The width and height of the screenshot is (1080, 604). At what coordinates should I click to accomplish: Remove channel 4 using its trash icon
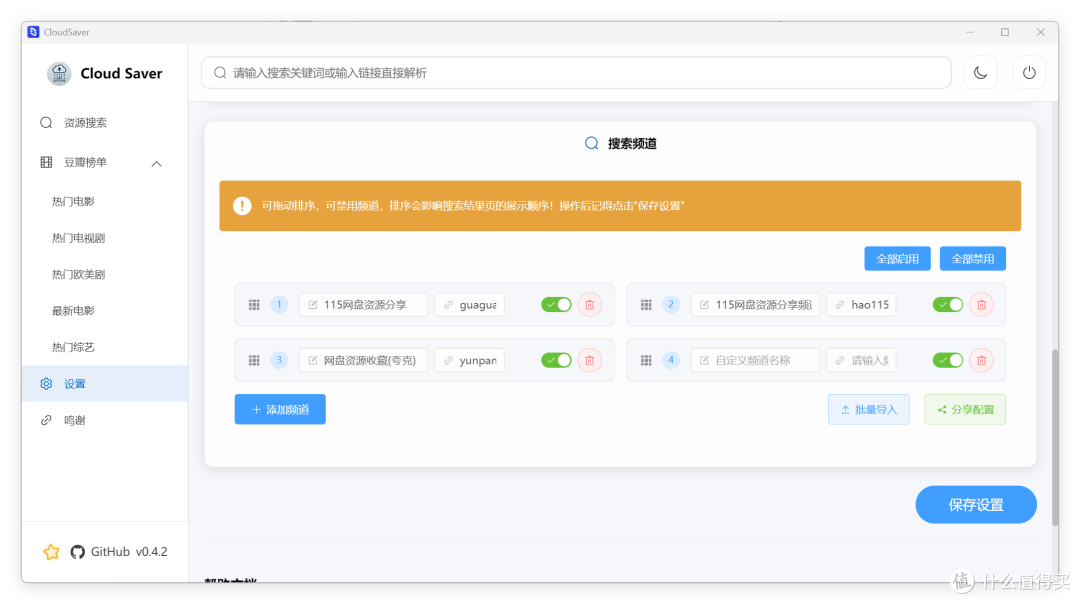(981, 360)
